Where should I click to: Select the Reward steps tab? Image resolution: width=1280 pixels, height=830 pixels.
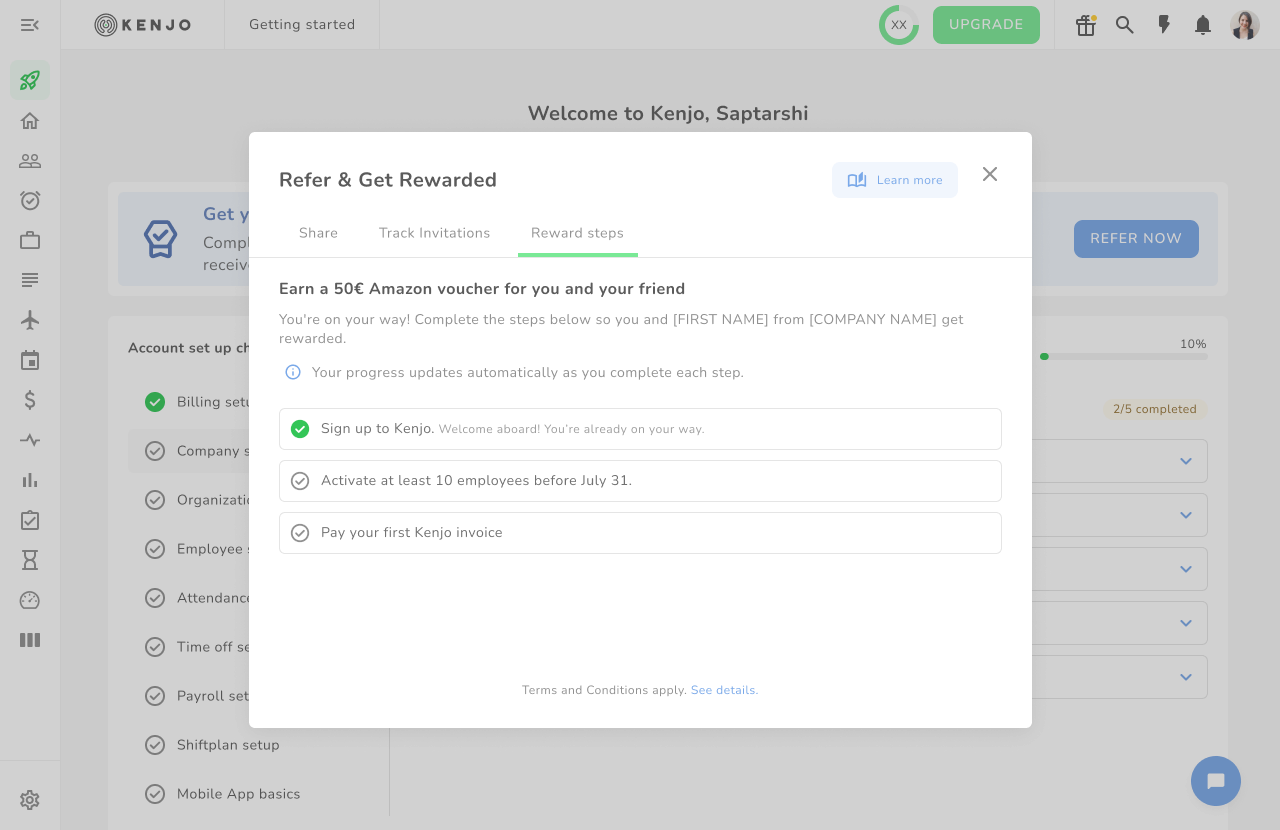point(577,233)
